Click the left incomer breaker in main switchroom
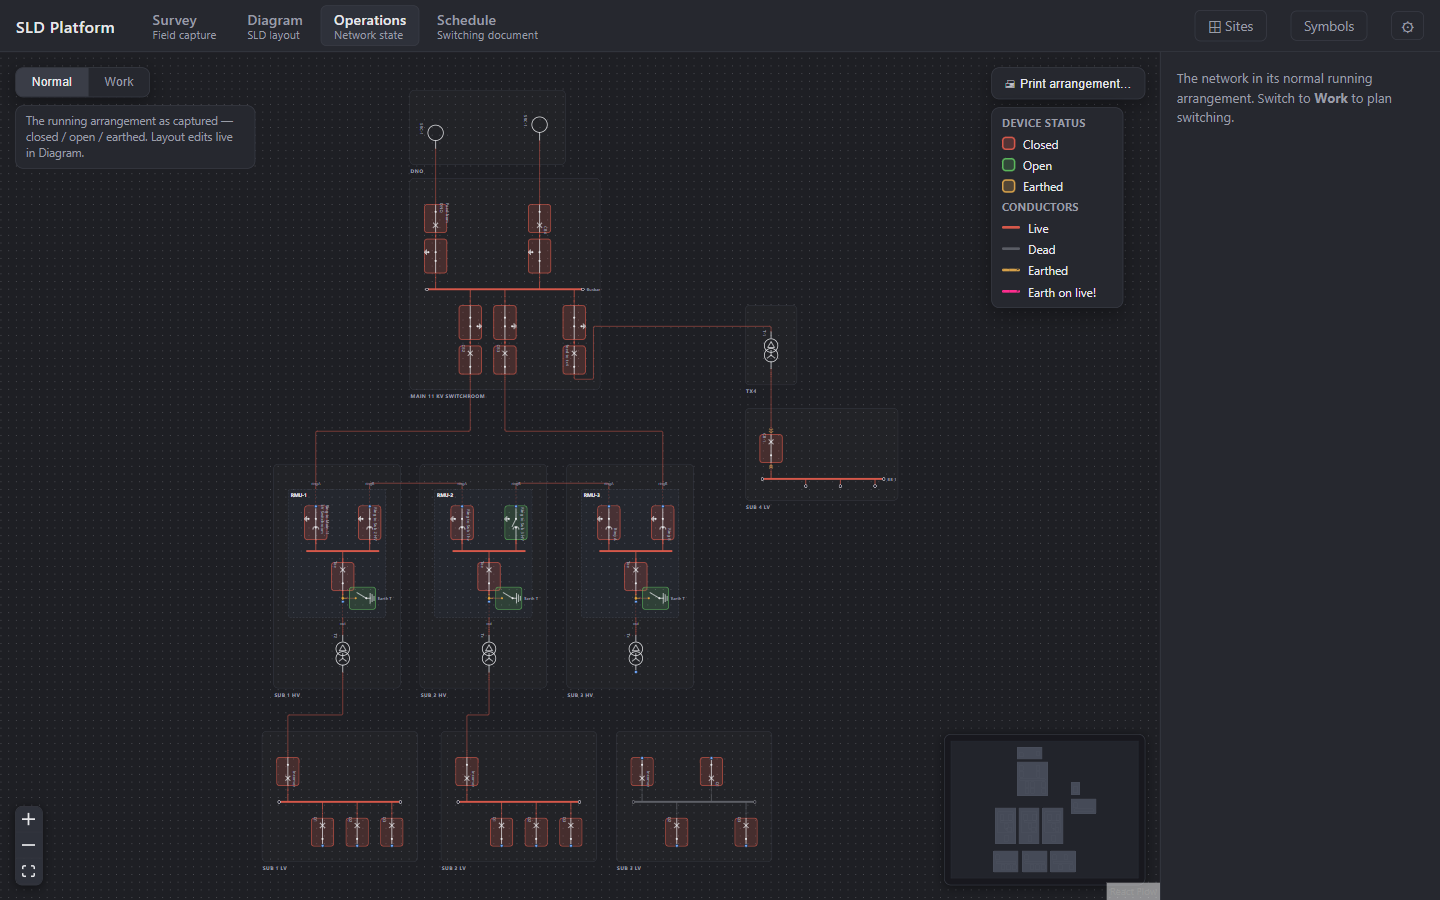Screen dimensions: 1440x900 (x=436, y=219)
